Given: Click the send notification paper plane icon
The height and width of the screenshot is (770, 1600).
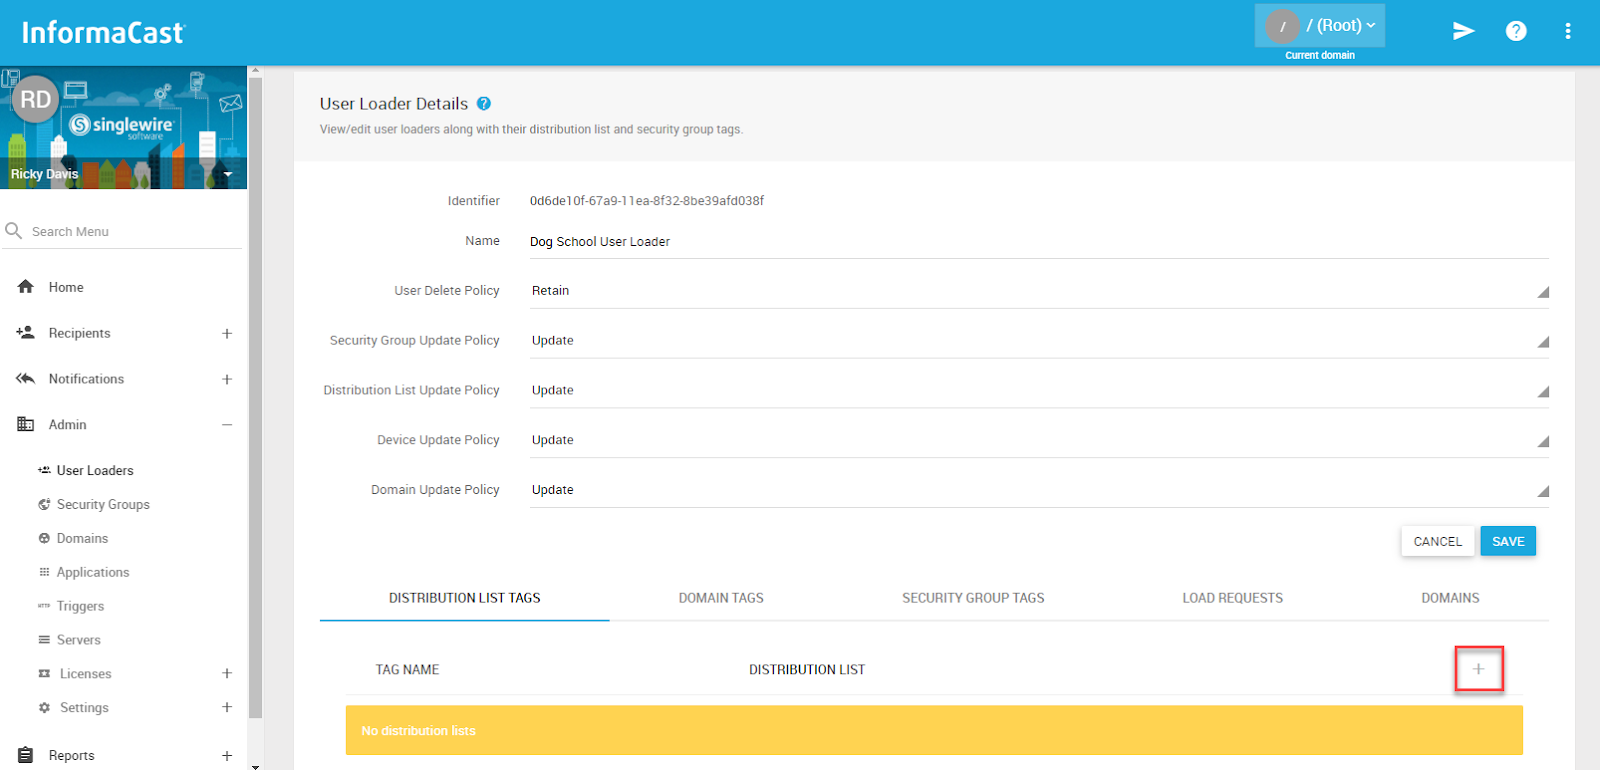Looking at the screenshot, I should click(x=1463, y=31).
